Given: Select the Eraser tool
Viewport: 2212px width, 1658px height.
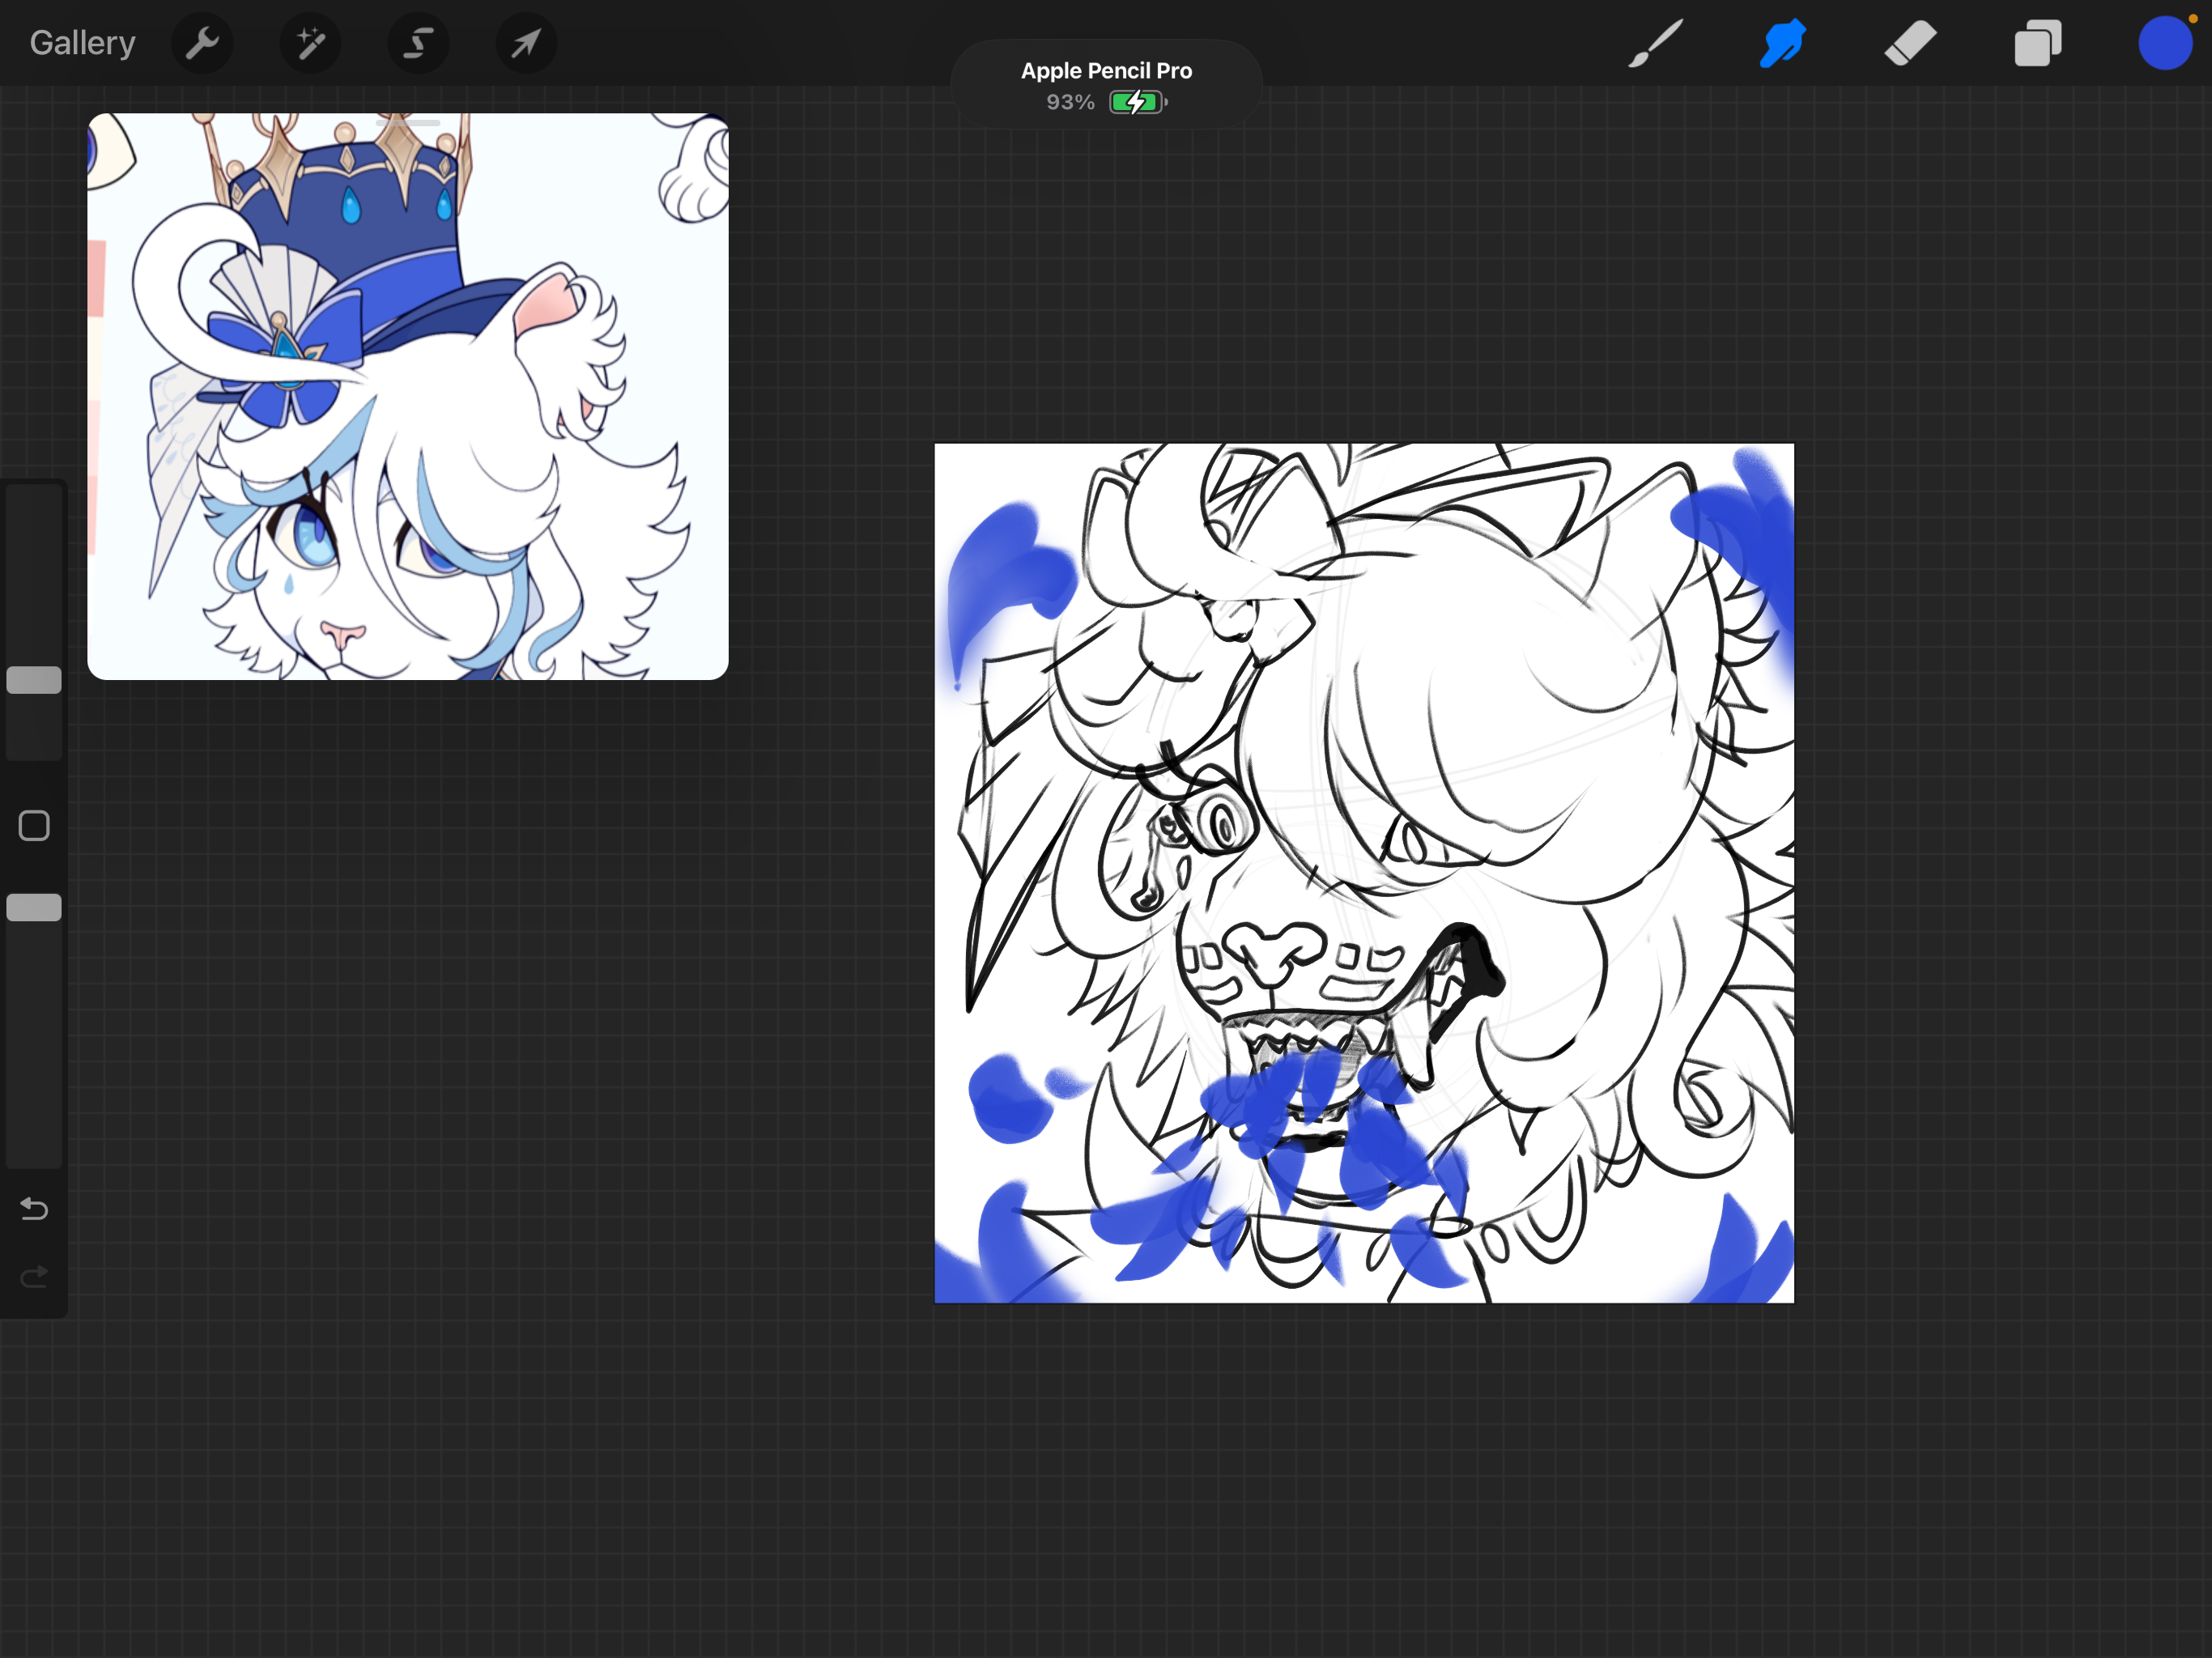Looking at the screenshot, I should [1910, 43].
